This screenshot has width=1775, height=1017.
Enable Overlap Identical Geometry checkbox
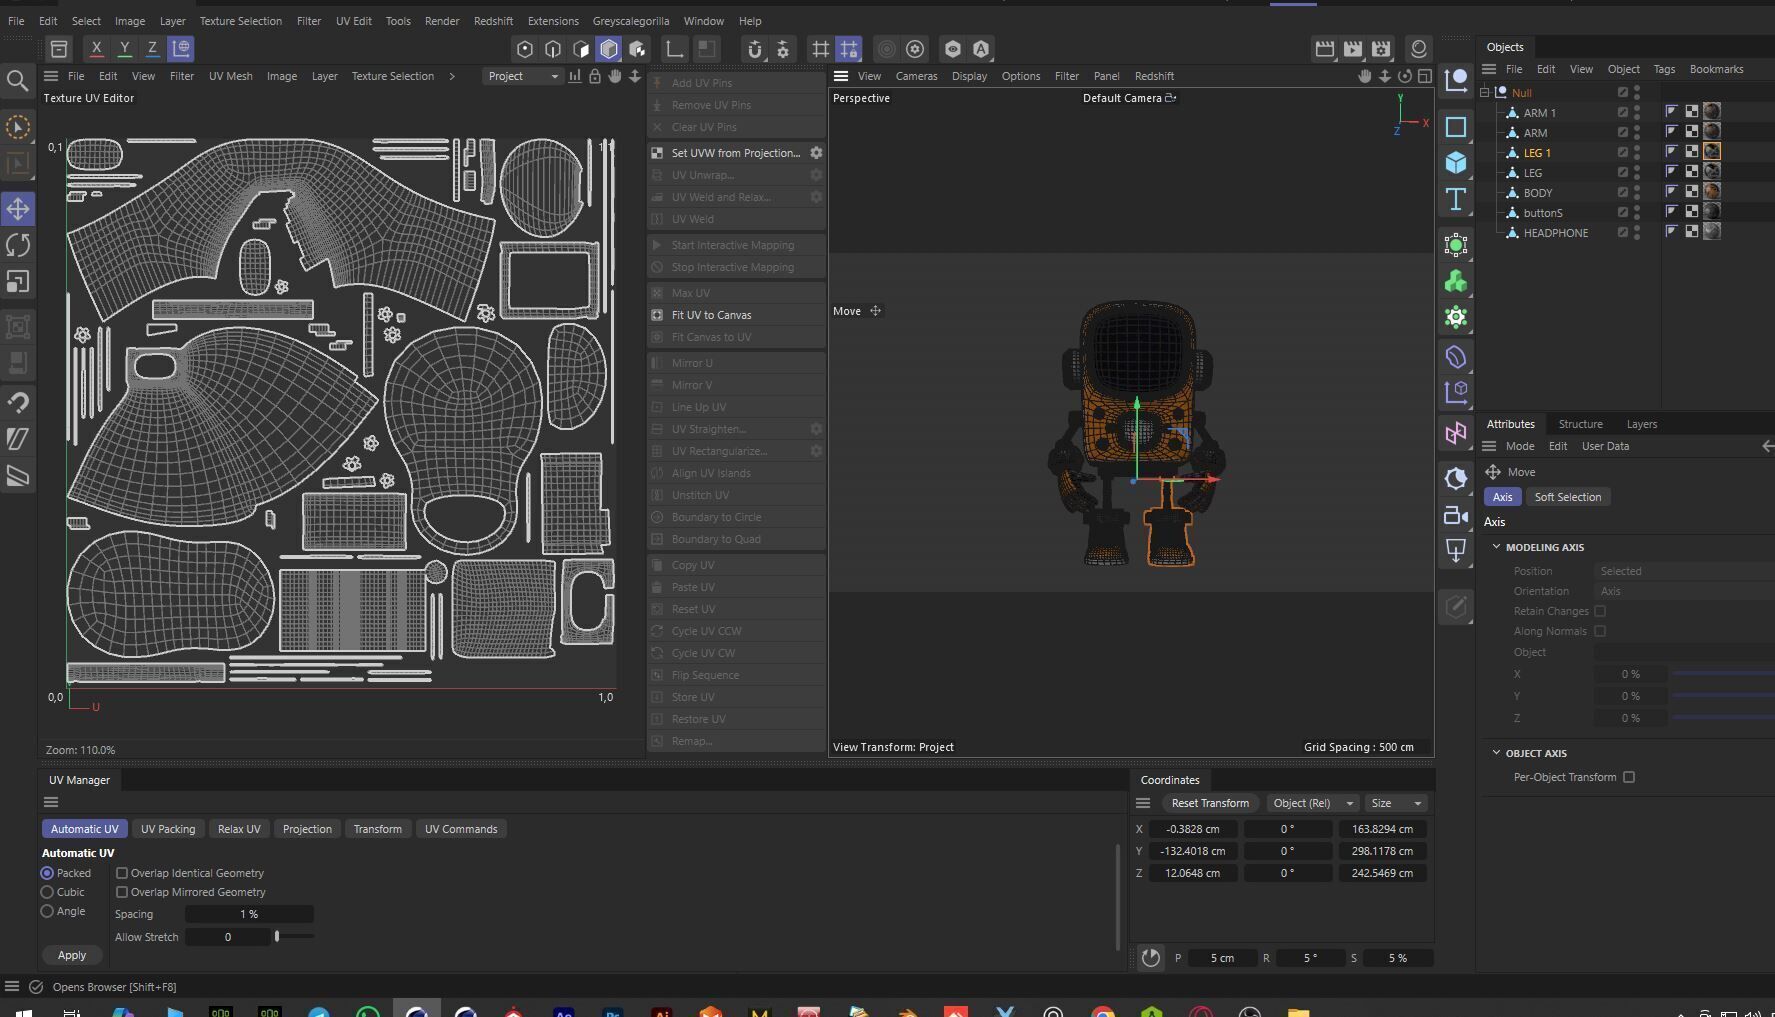click(122, 873)
